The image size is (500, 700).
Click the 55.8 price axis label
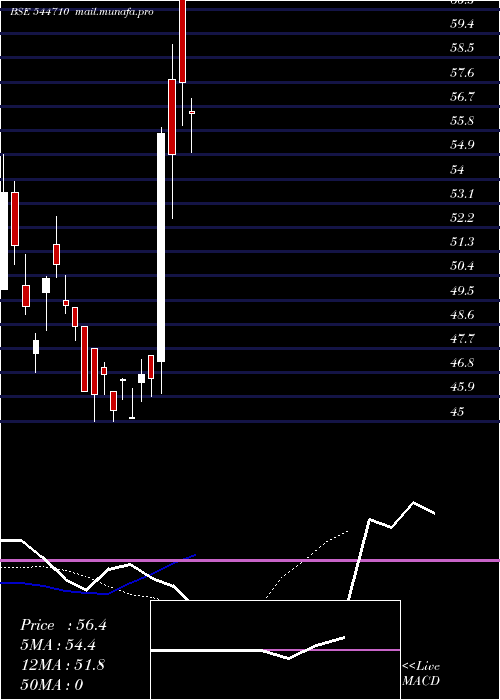tap(462, 121)
